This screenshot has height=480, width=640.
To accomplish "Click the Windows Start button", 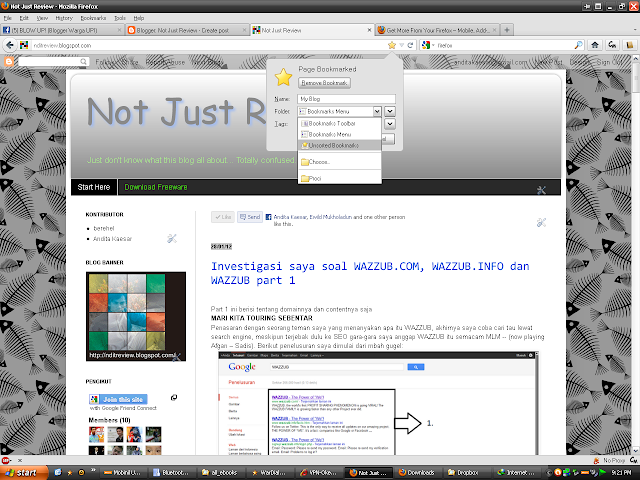I will [x=24, y=473].
